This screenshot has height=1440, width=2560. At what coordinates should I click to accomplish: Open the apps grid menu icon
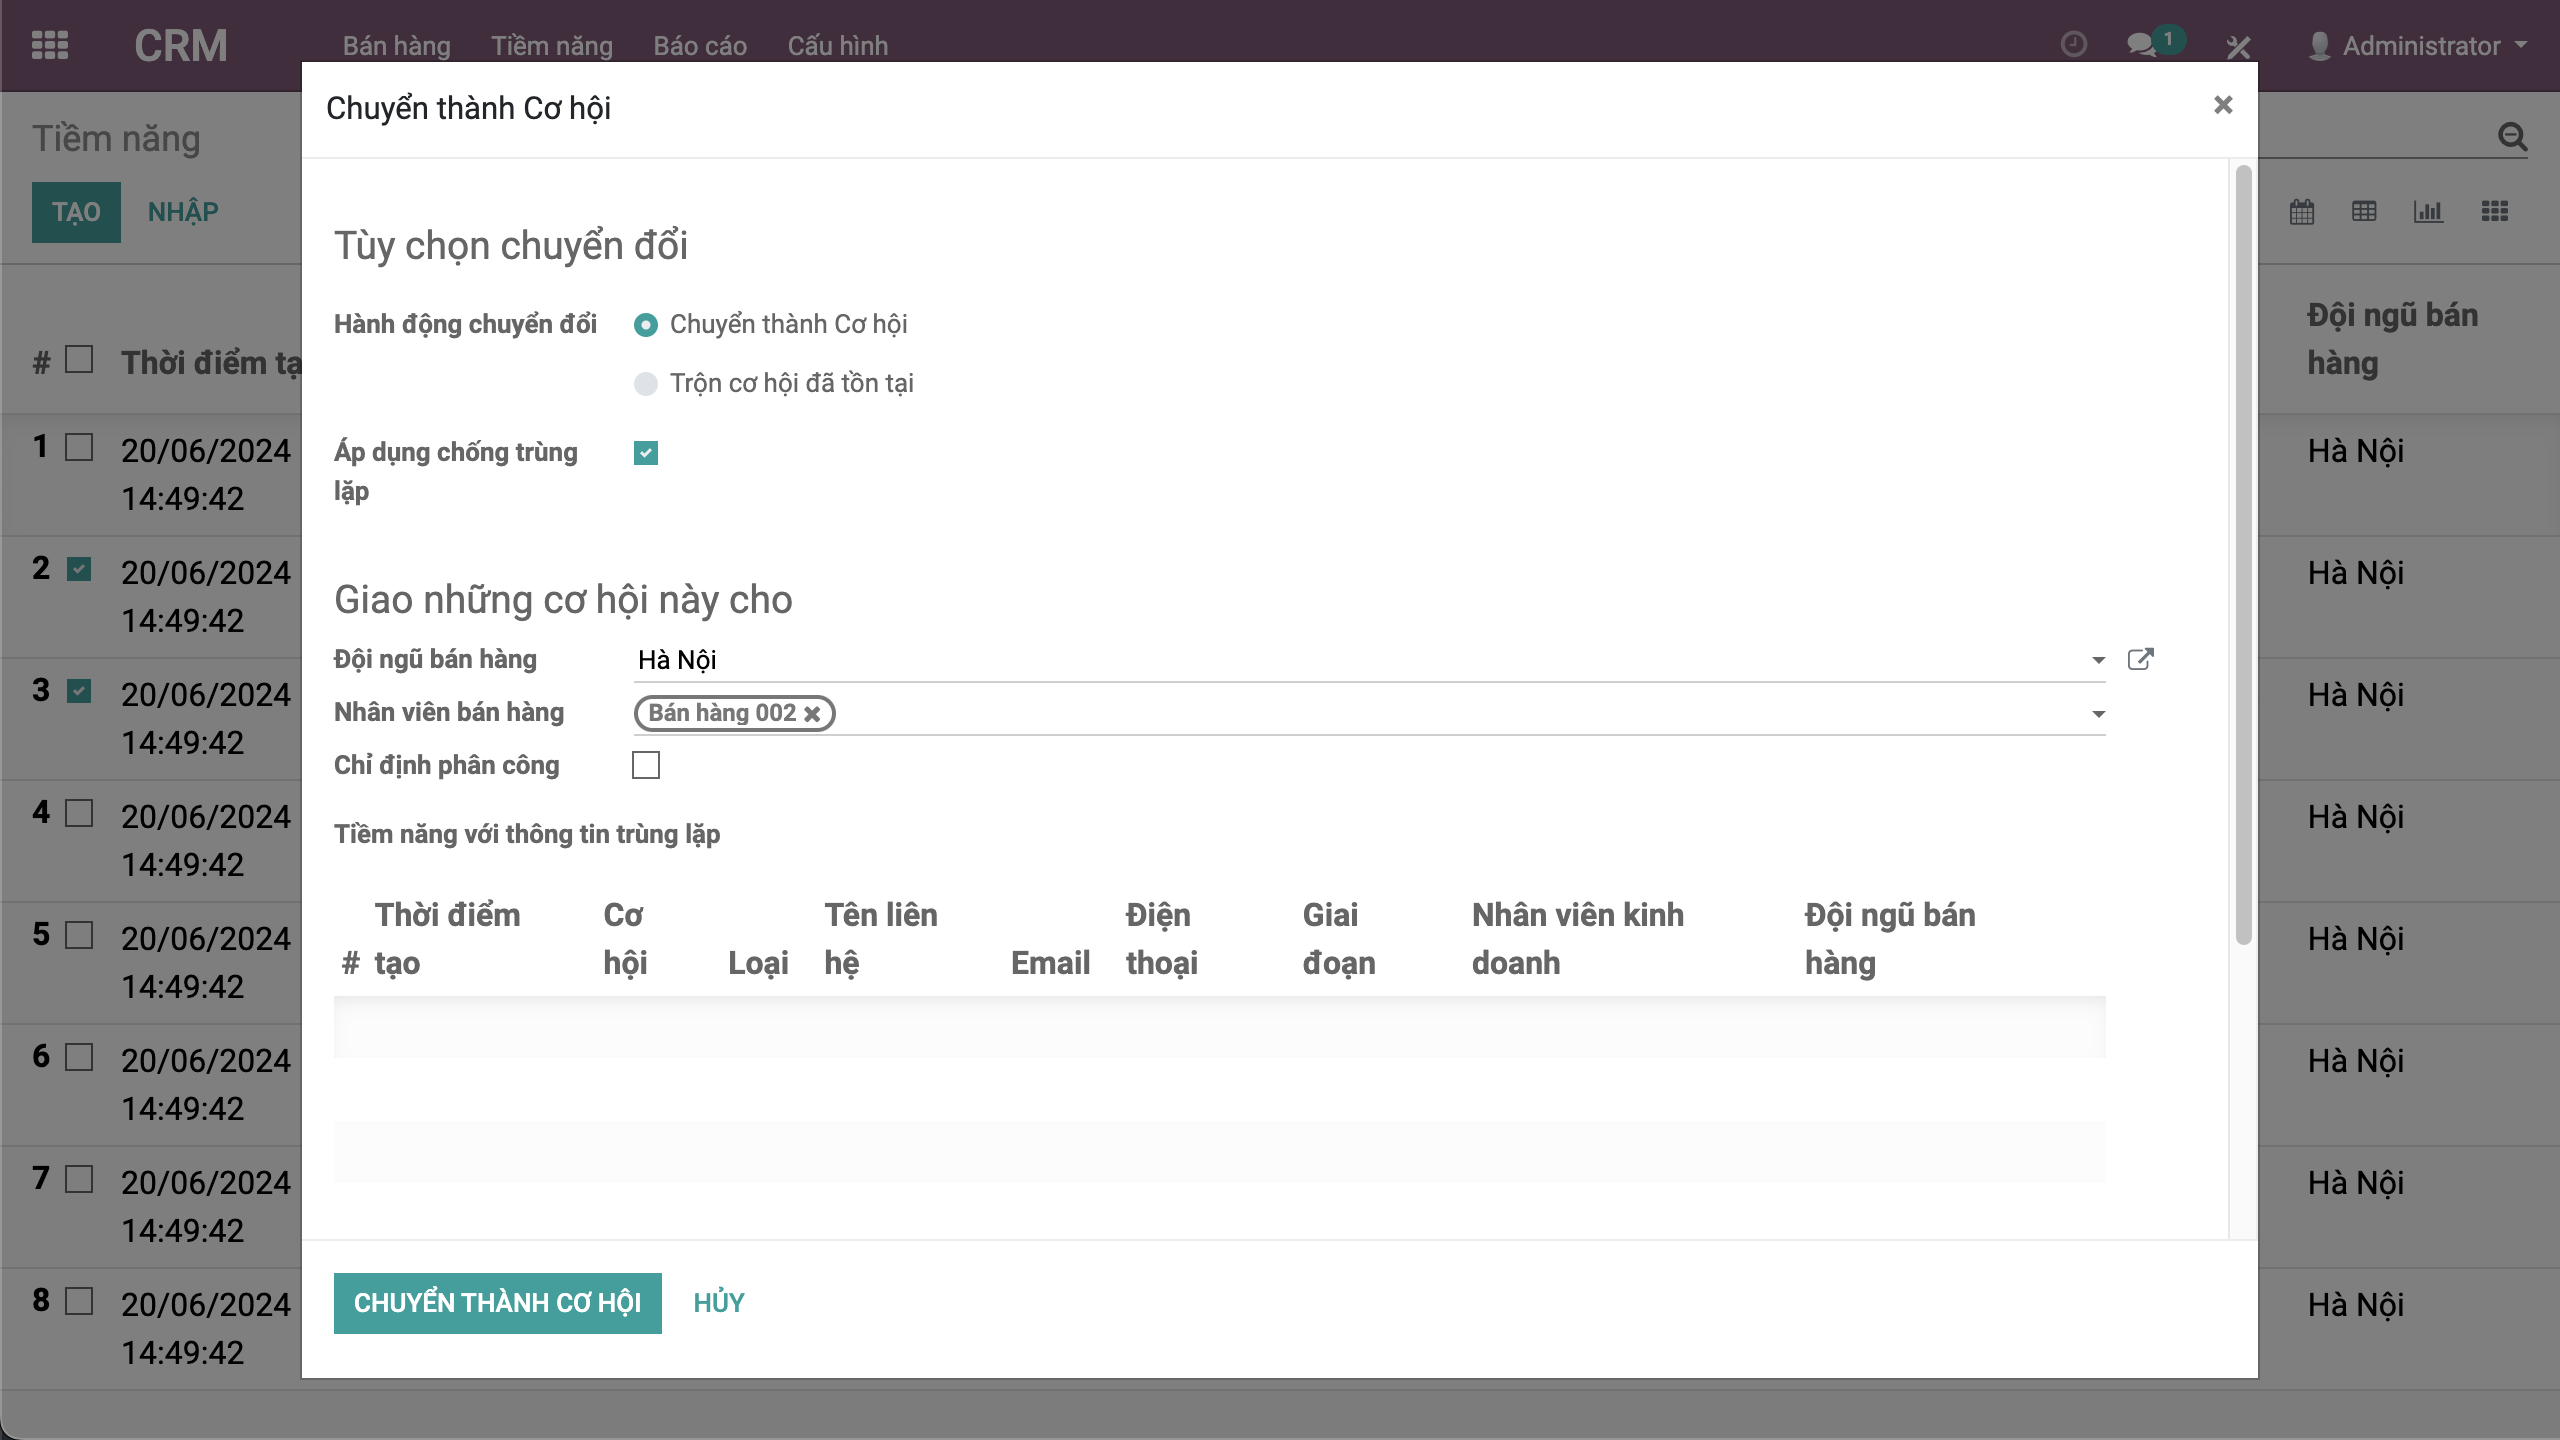click(49, 45)
